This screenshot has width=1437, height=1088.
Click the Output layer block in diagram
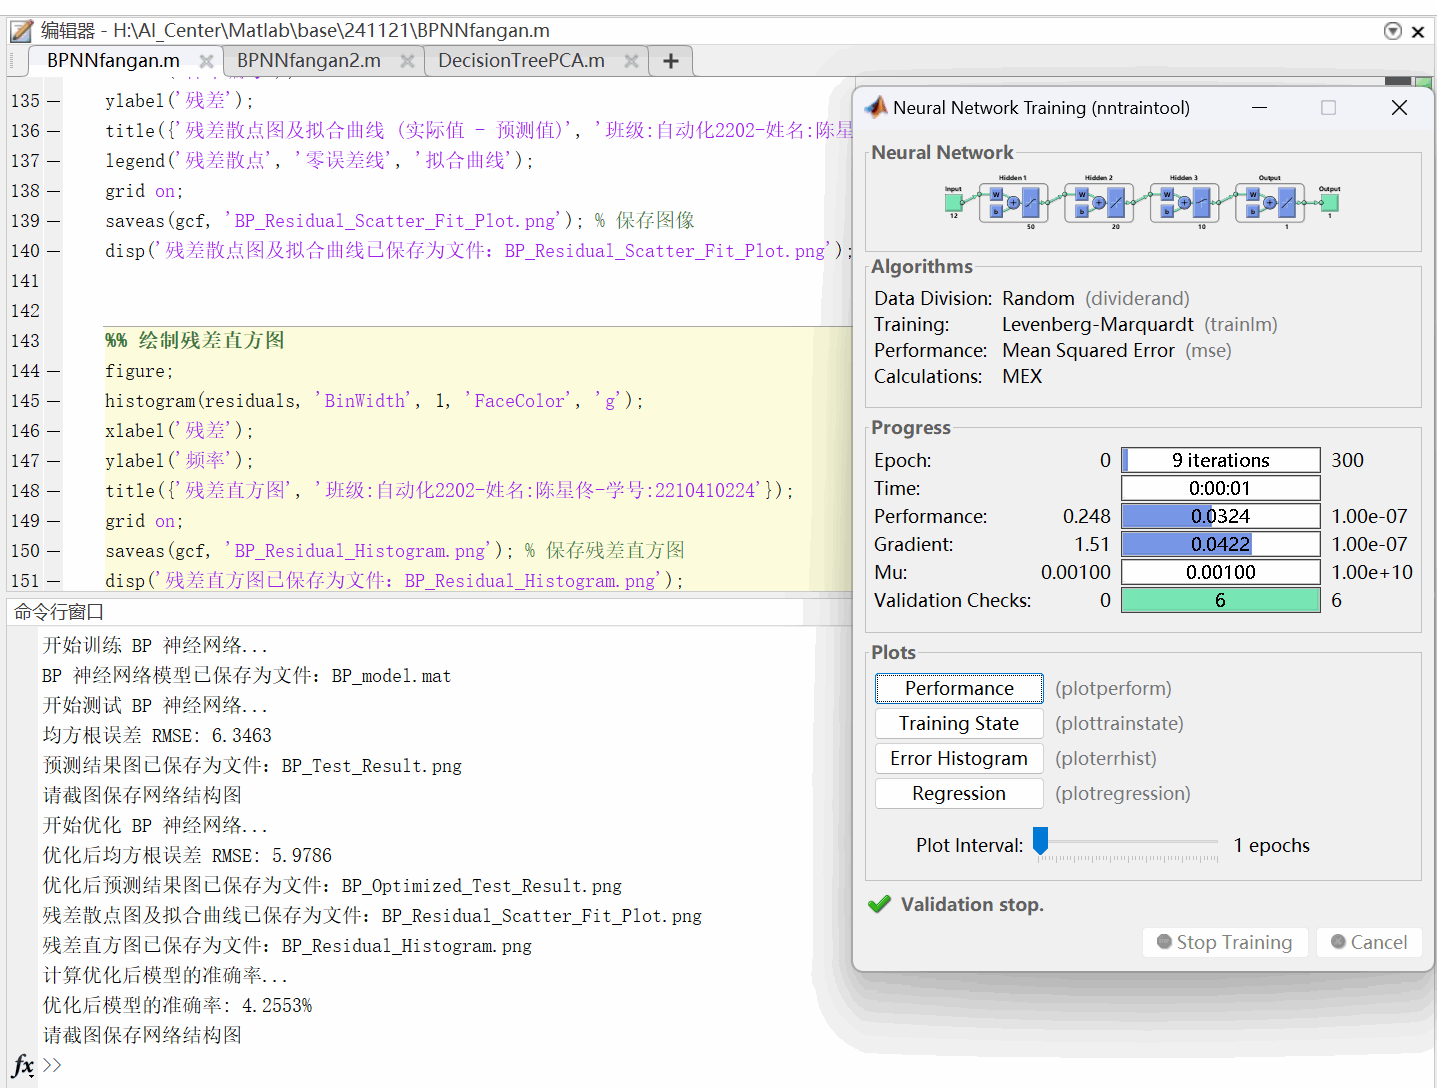pyautogui.click(x=1270, y=202)
